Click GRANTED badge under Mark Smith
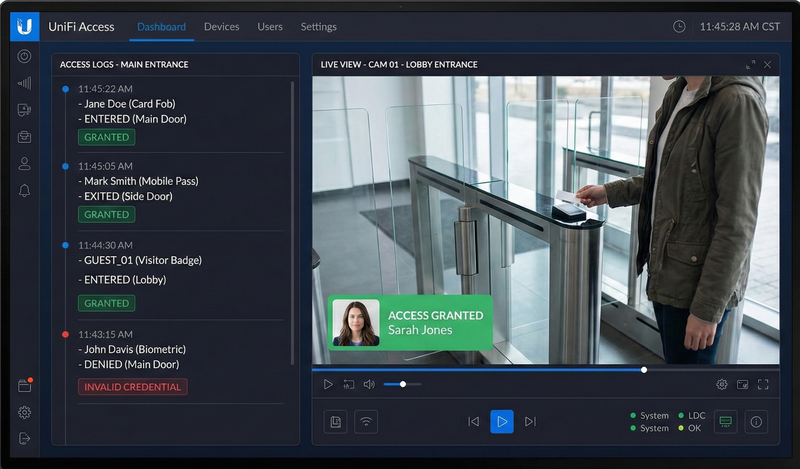 (x=107, y=214)
